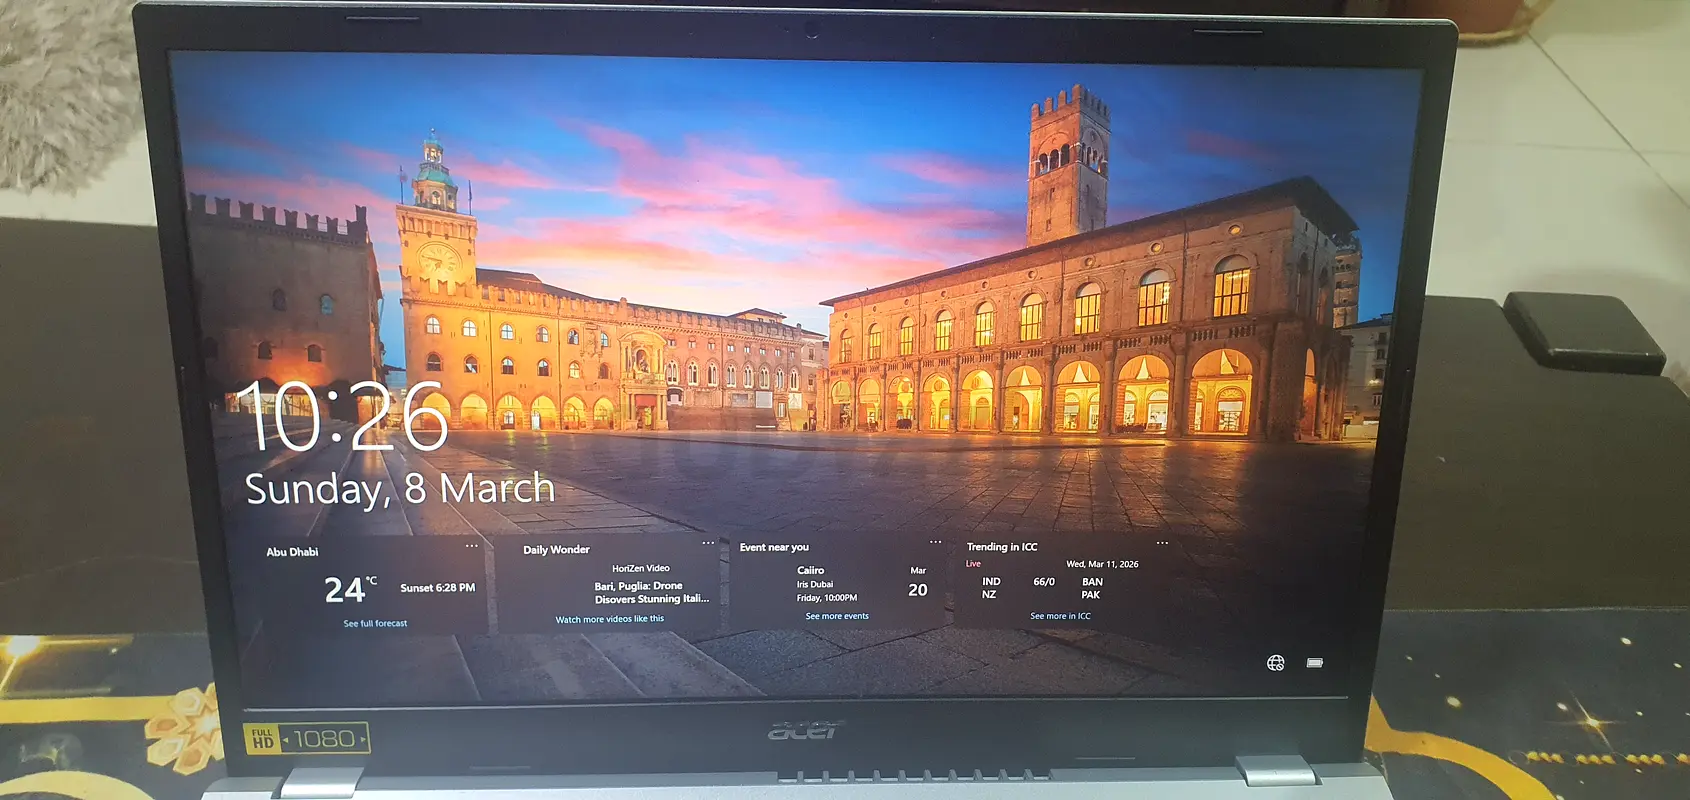Image resolution: width=1690 pixels, height=800 pixels.
Task: Open the Bari, Puglia drone video headline
Action: coord(651,593)
